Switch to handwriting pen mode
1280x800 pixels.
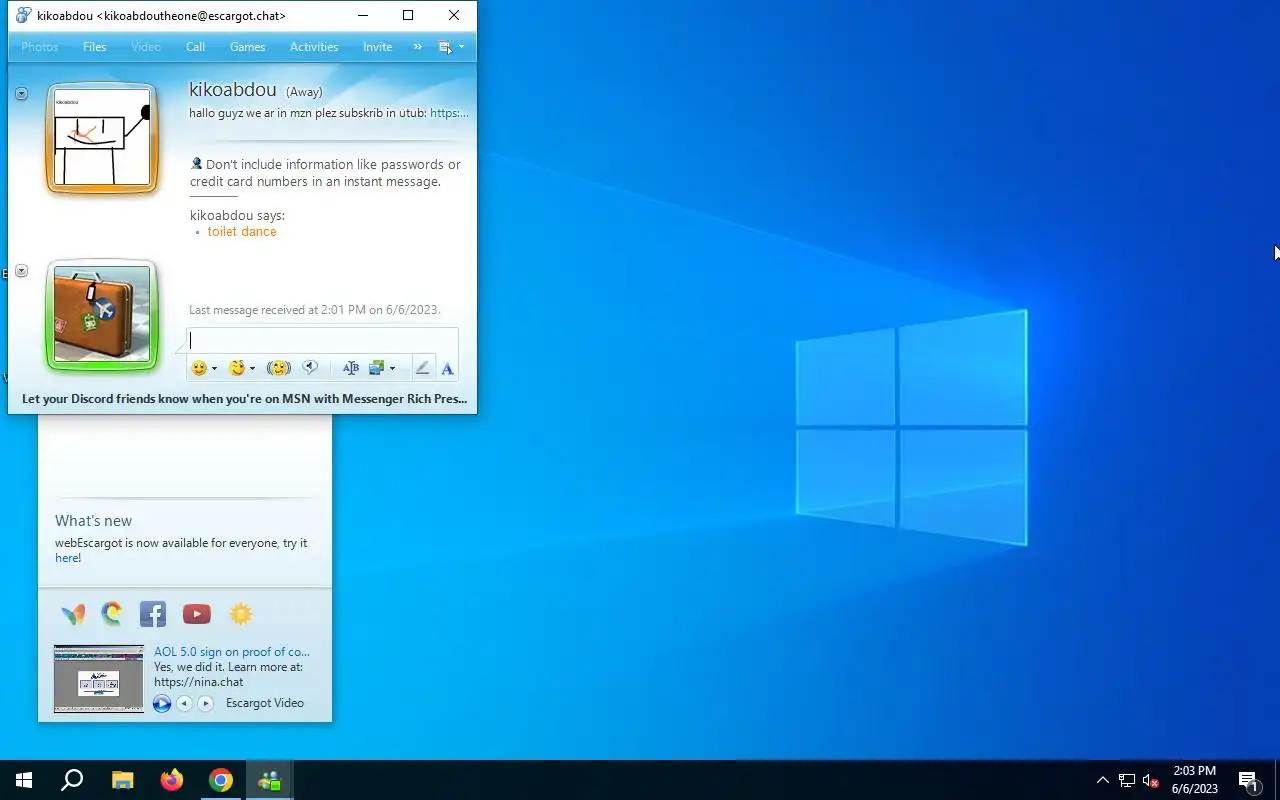point(422,368)
